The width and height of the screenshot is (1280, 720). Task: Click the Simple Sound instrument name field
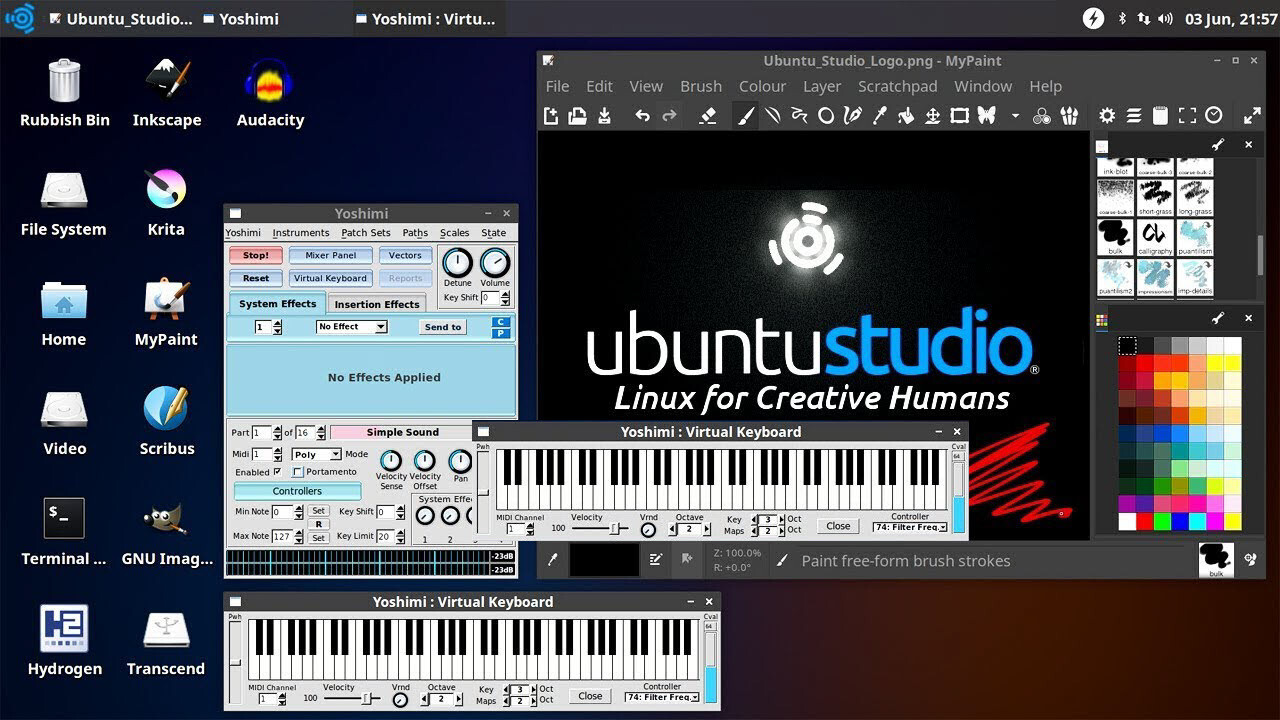pyautogui.click(x=402, y=433)
